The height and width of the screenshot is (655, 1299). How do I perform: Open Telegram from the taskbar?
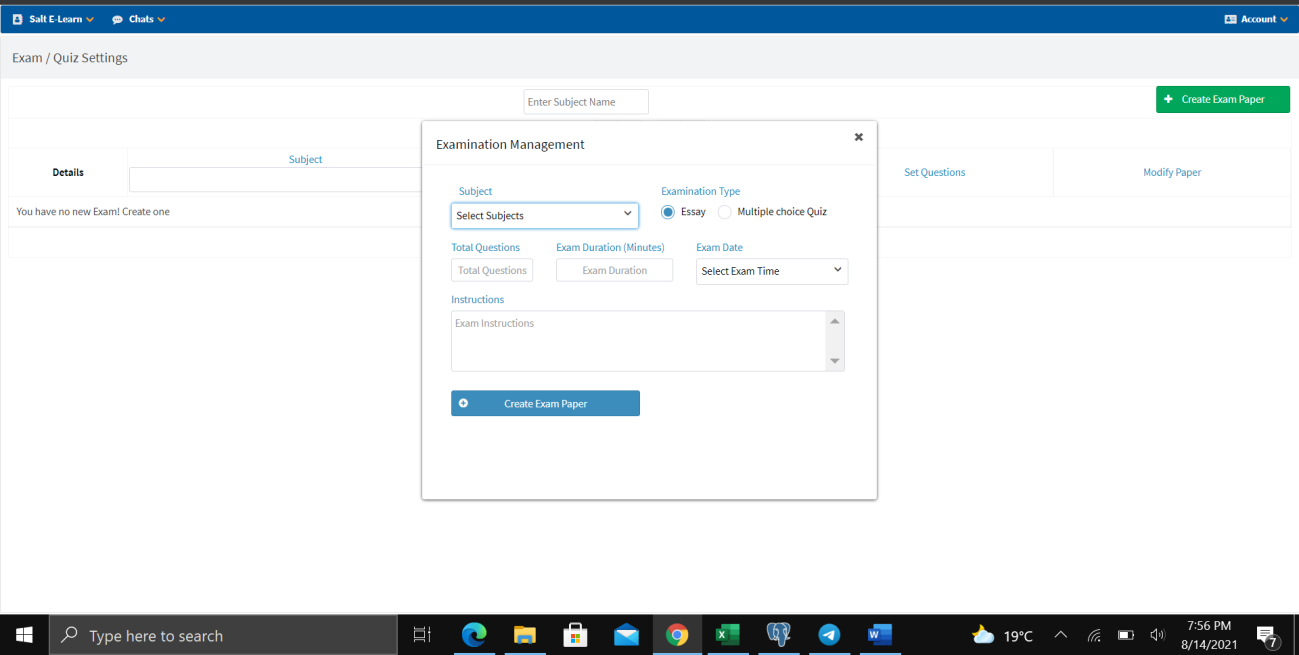[829, 634]
